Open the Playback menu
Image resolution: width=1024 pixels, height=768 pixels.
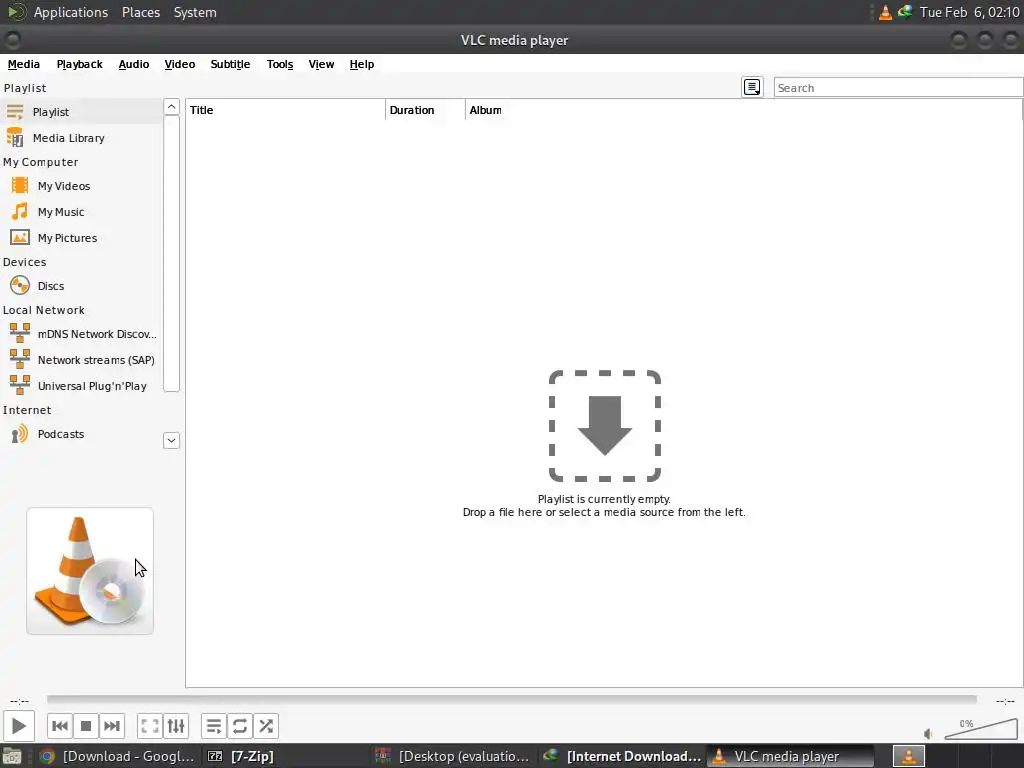coord(80,64)
